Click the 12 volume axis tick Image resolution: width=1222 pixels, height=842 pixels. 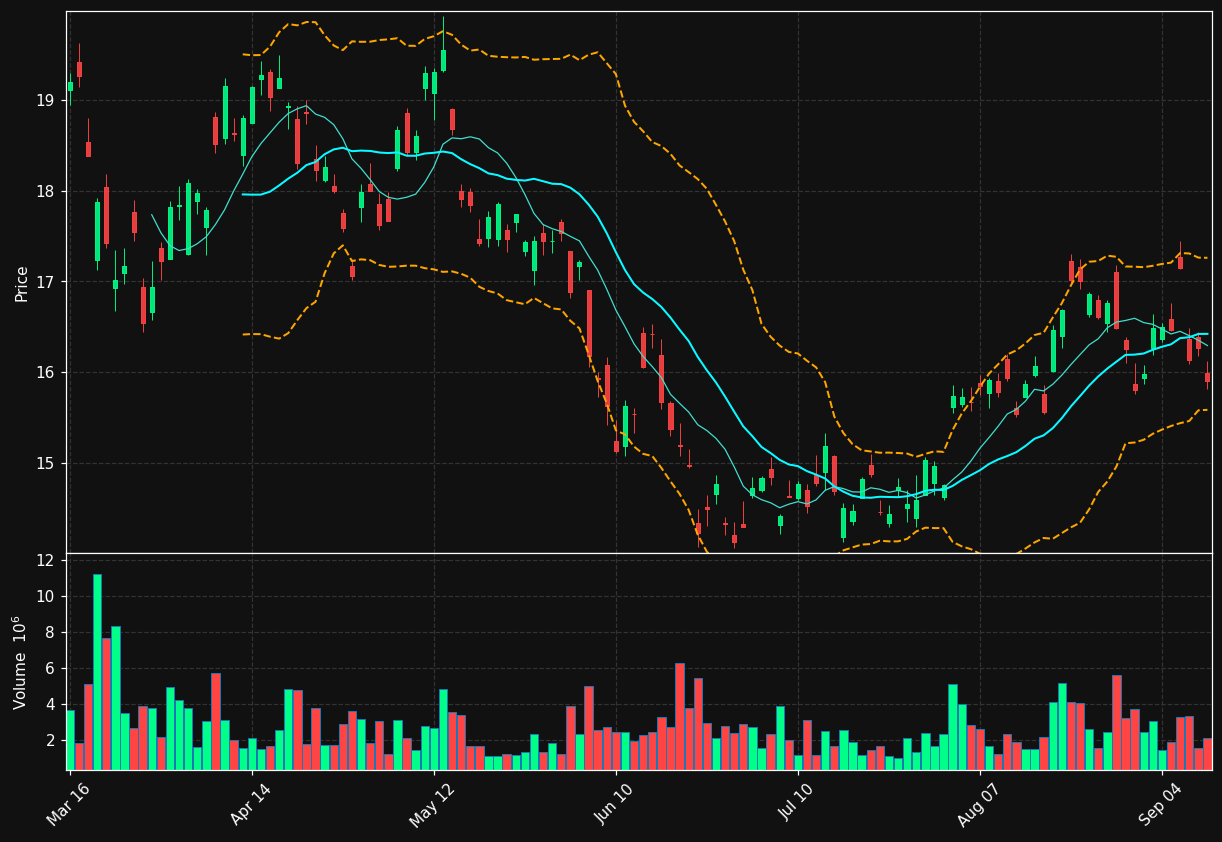point(45,560)
